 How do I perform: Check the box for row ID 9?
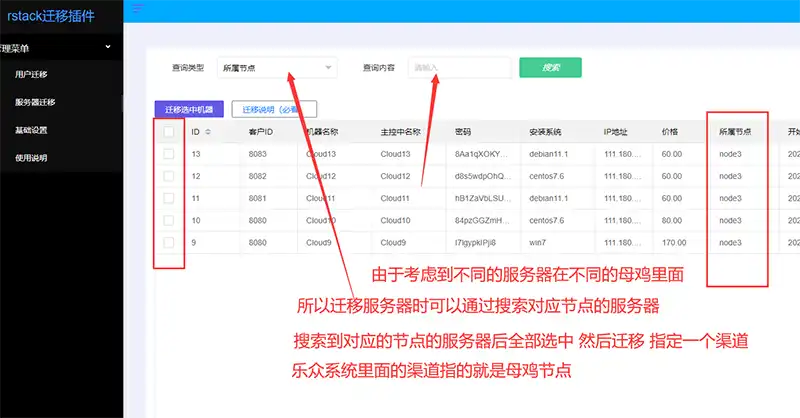coord(169,242)
